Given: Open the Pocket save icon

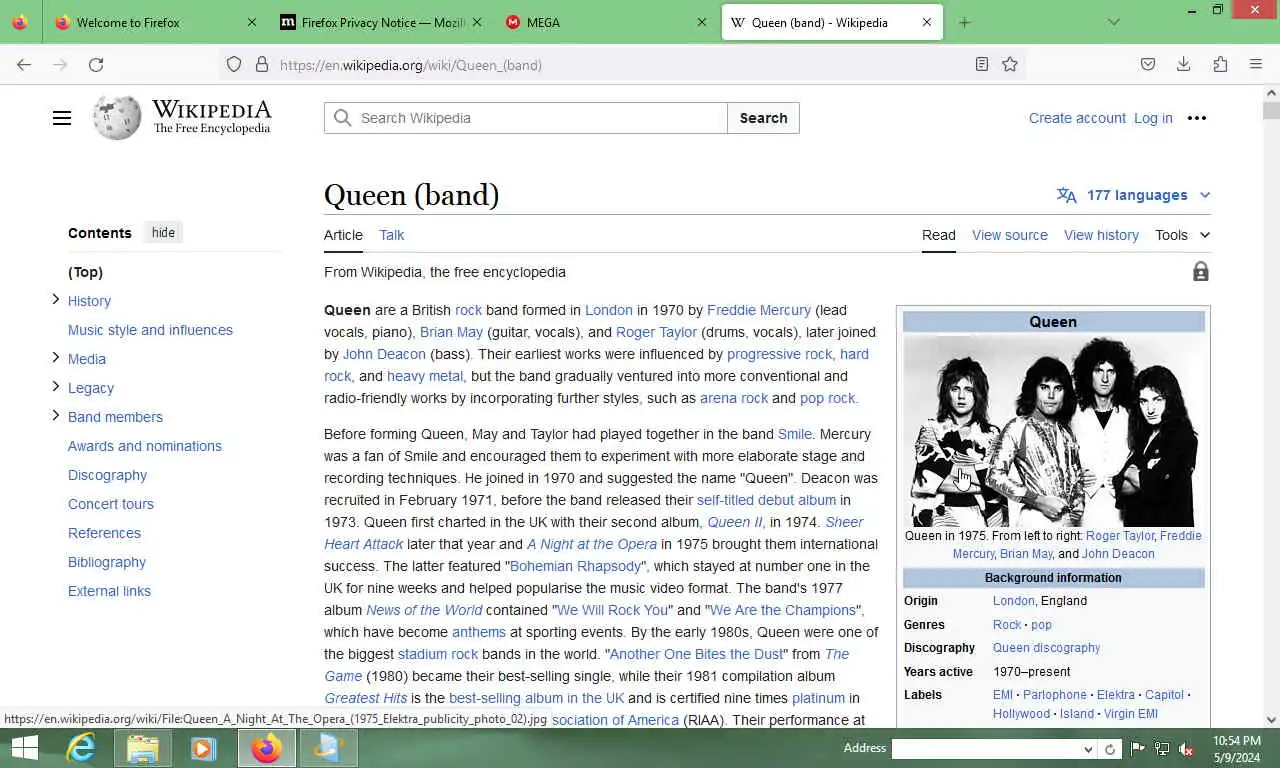Looking at the screenshot, I should tap(1148, 64).
